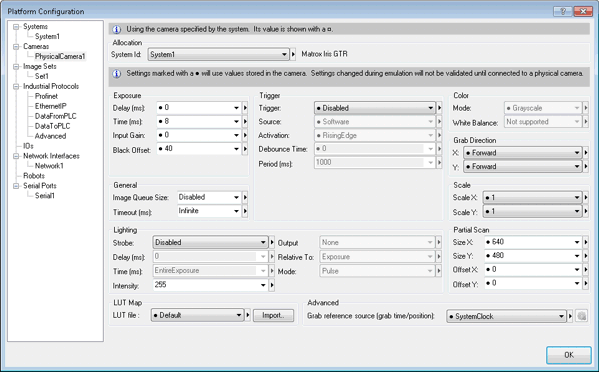Image resolution: width=599 pixels, height=372 pixels.
Task: Click info icon in camera message bar
Action: pyautogui.click(x=117, y=29)
